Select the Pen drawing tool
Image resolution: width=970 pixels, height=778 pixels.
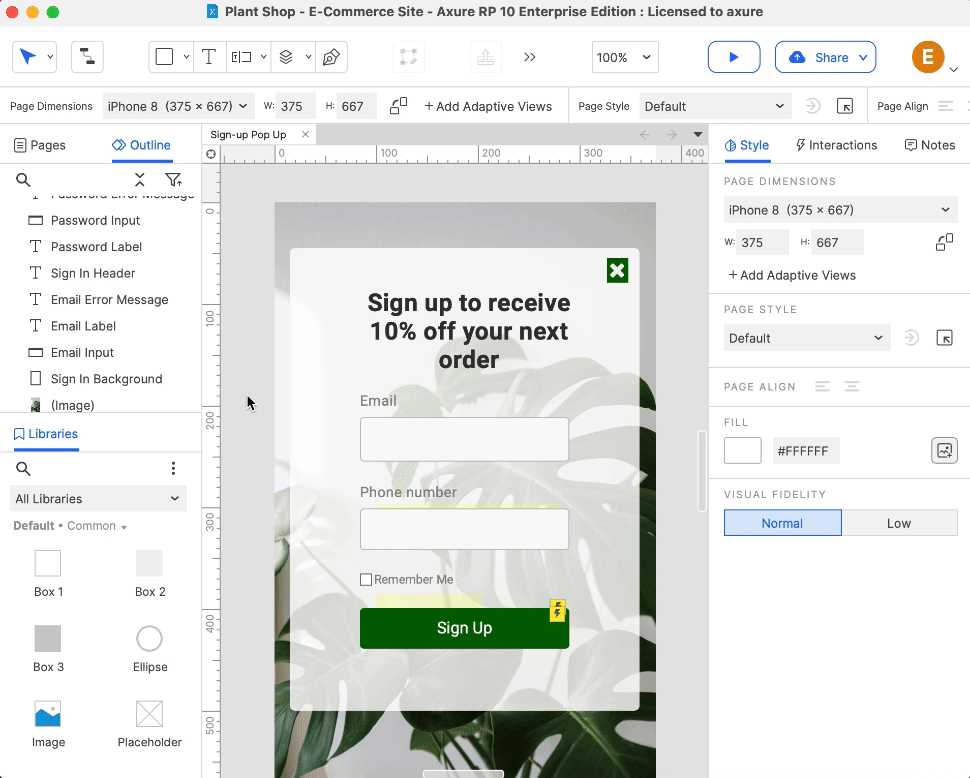point(331,57)
